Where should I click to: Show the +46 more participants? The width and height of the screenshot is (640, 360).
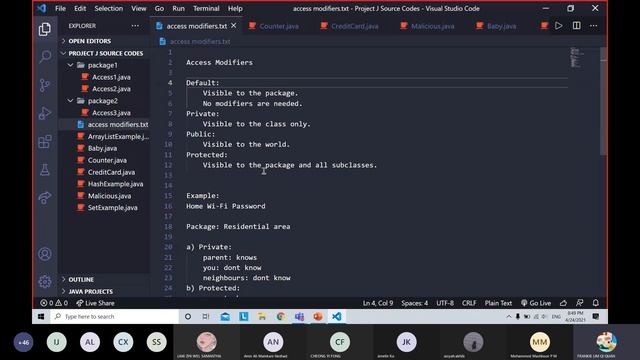[x=23, y=342]
